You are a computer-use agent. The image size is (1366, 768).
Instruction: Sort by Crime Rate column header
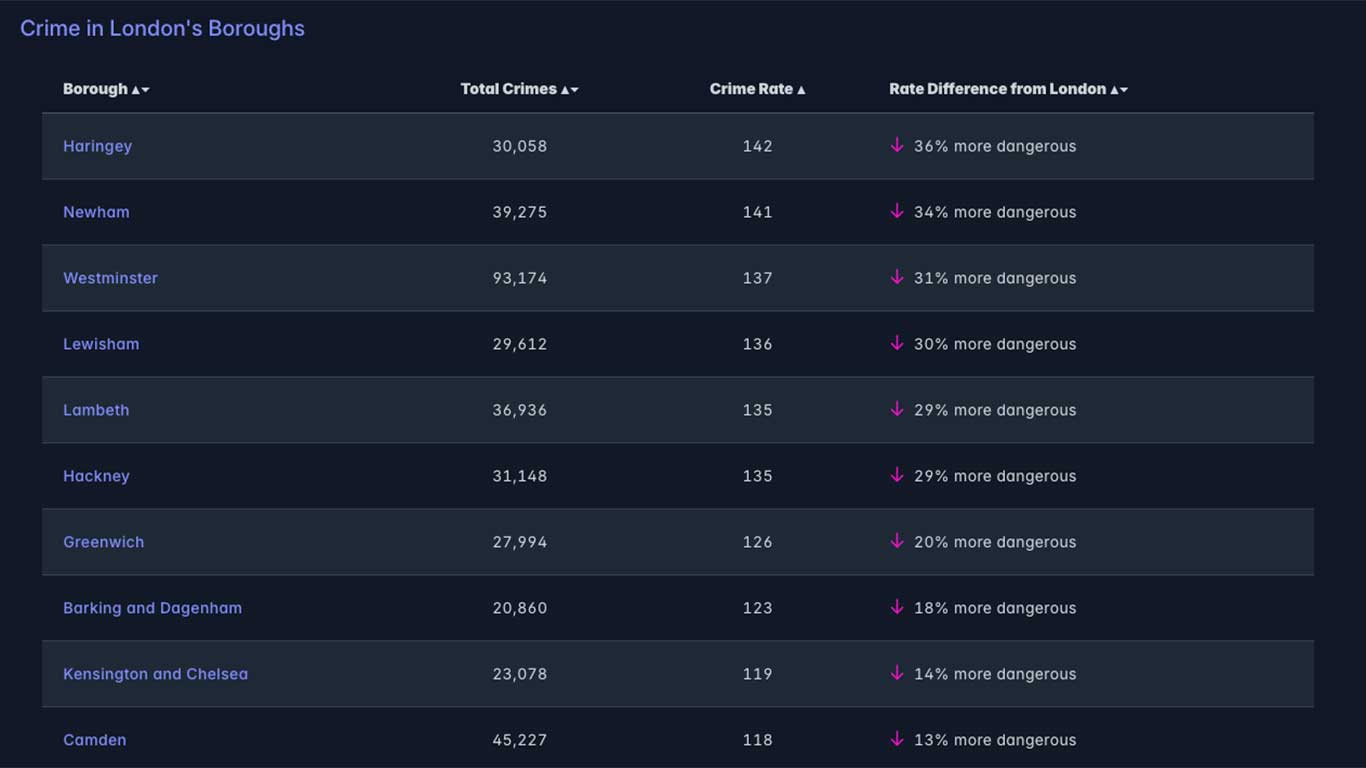point(757,89)
